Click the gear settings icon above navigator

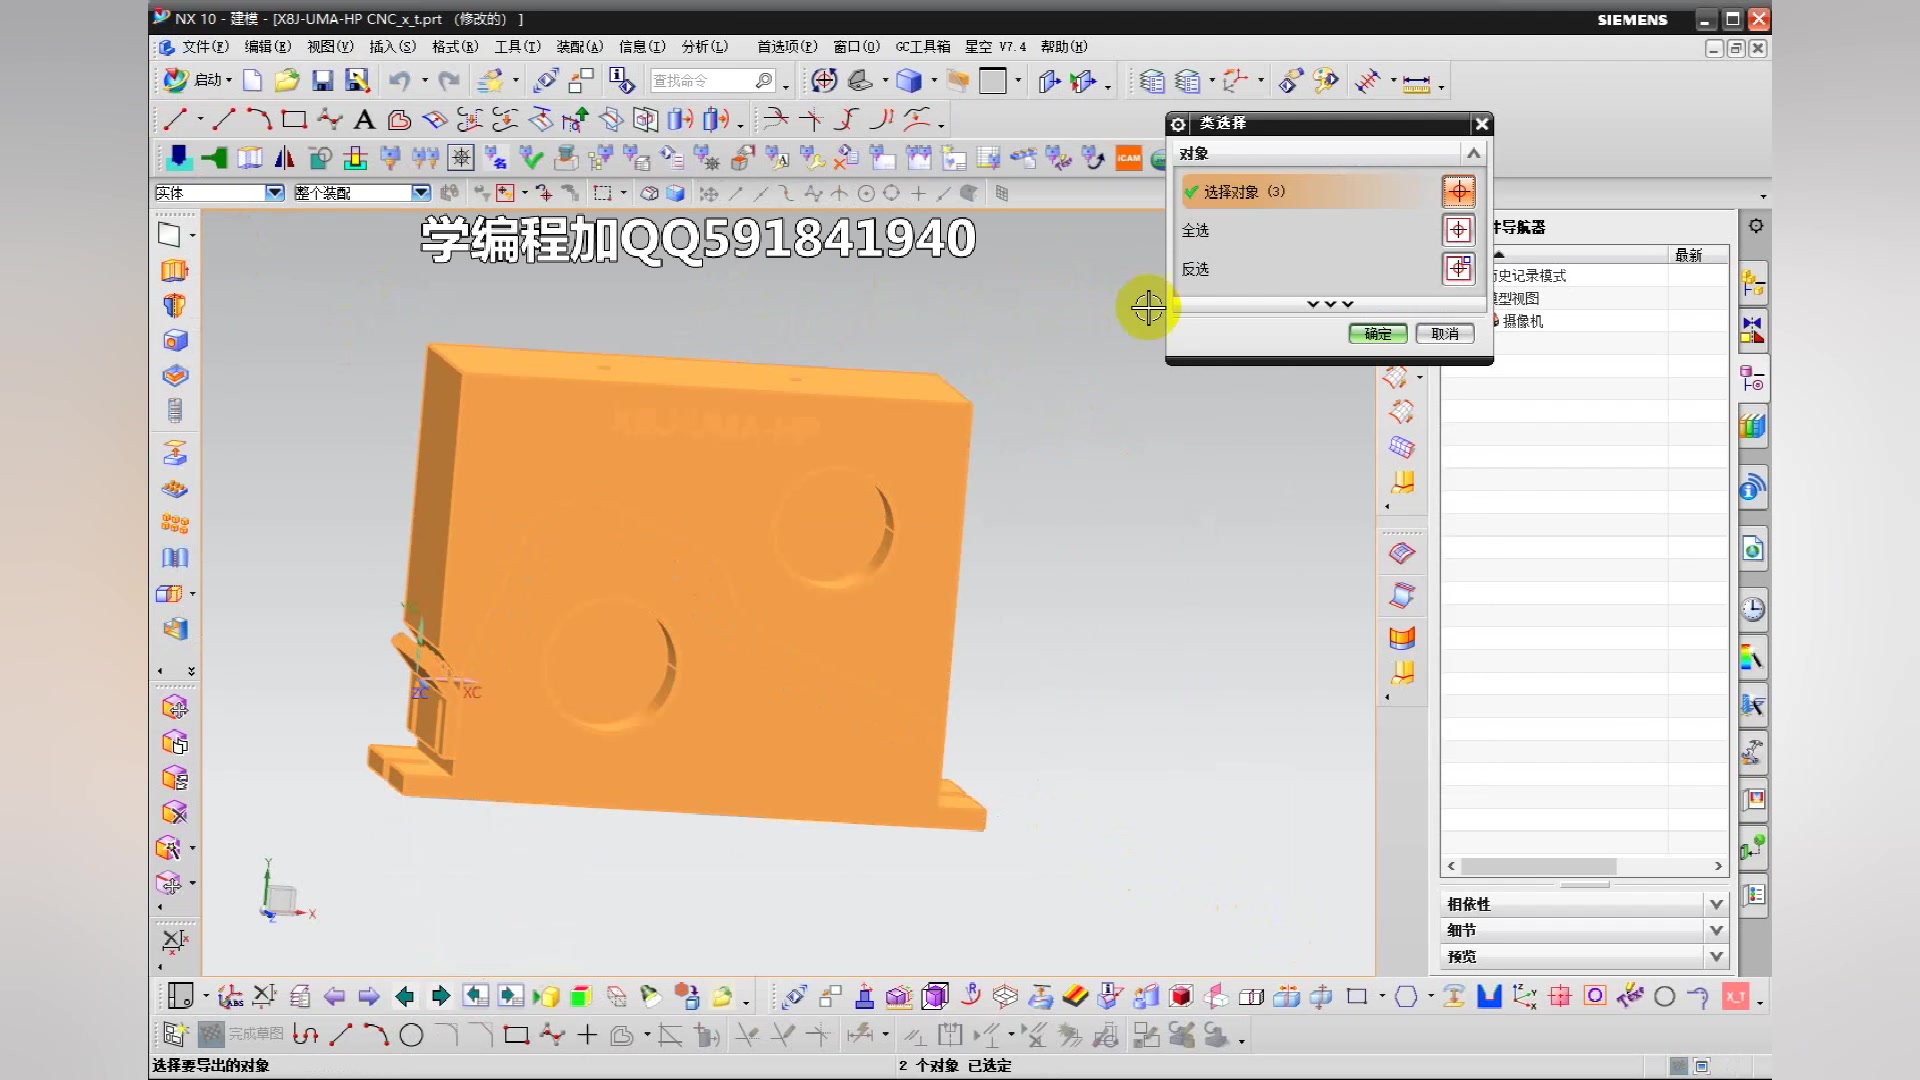point(1755,226)
